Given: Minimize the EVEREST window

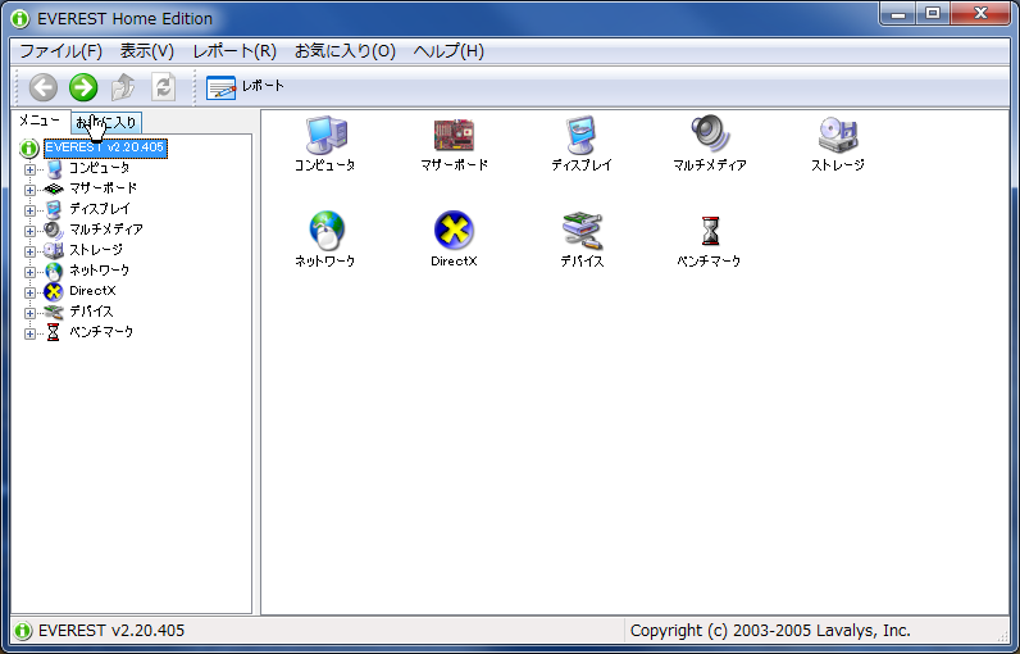Looking at the screenshot, I should tap(898, 14).
